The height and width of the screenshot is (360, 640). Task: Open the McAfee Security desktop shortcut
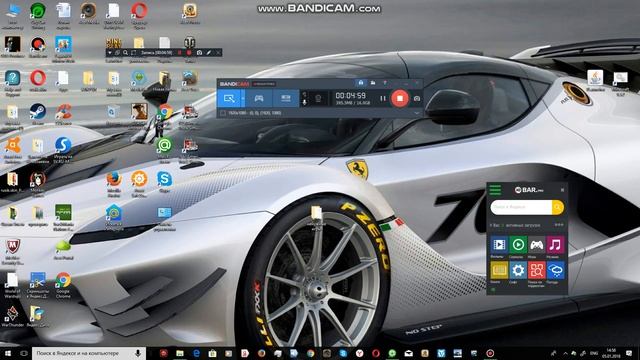coord(13,252)
